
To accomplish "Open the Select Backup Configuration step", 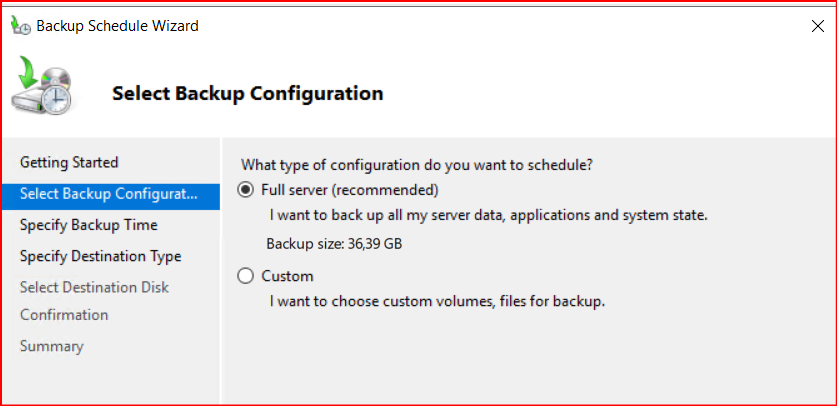I will [109, 193].
